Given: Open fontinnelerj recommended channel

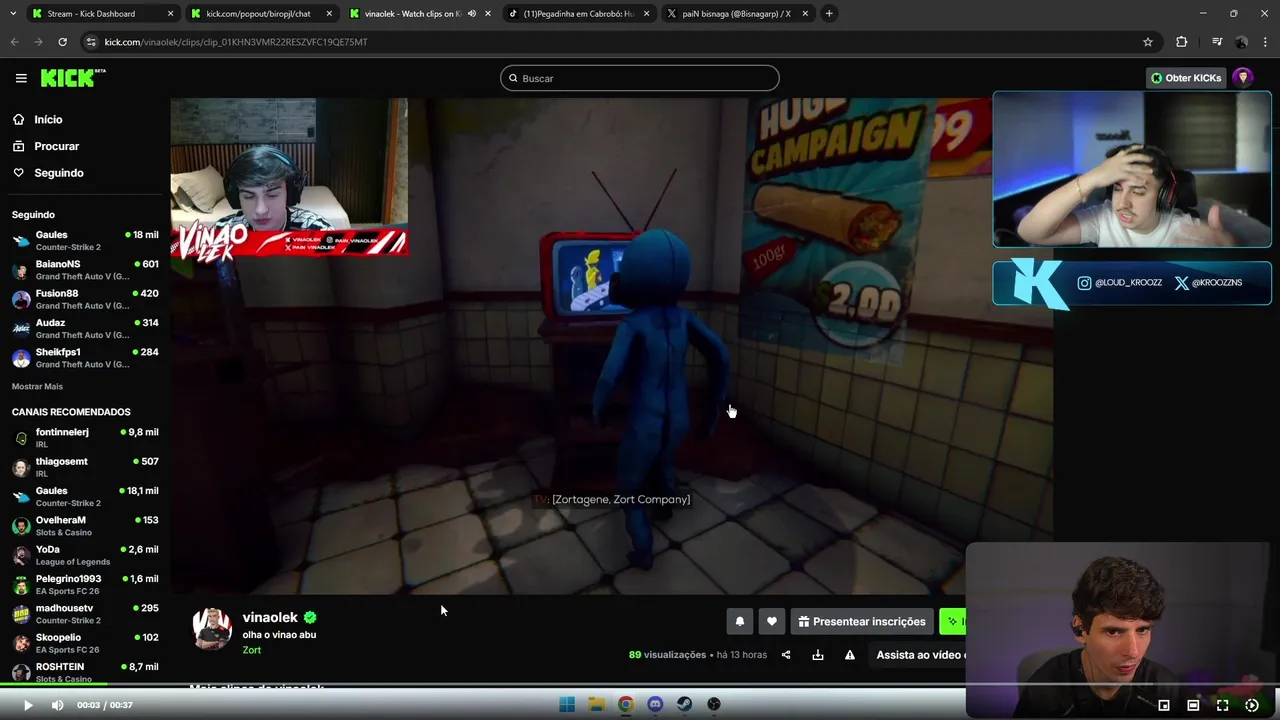Looking at the screenshot, I should [85, 438].
